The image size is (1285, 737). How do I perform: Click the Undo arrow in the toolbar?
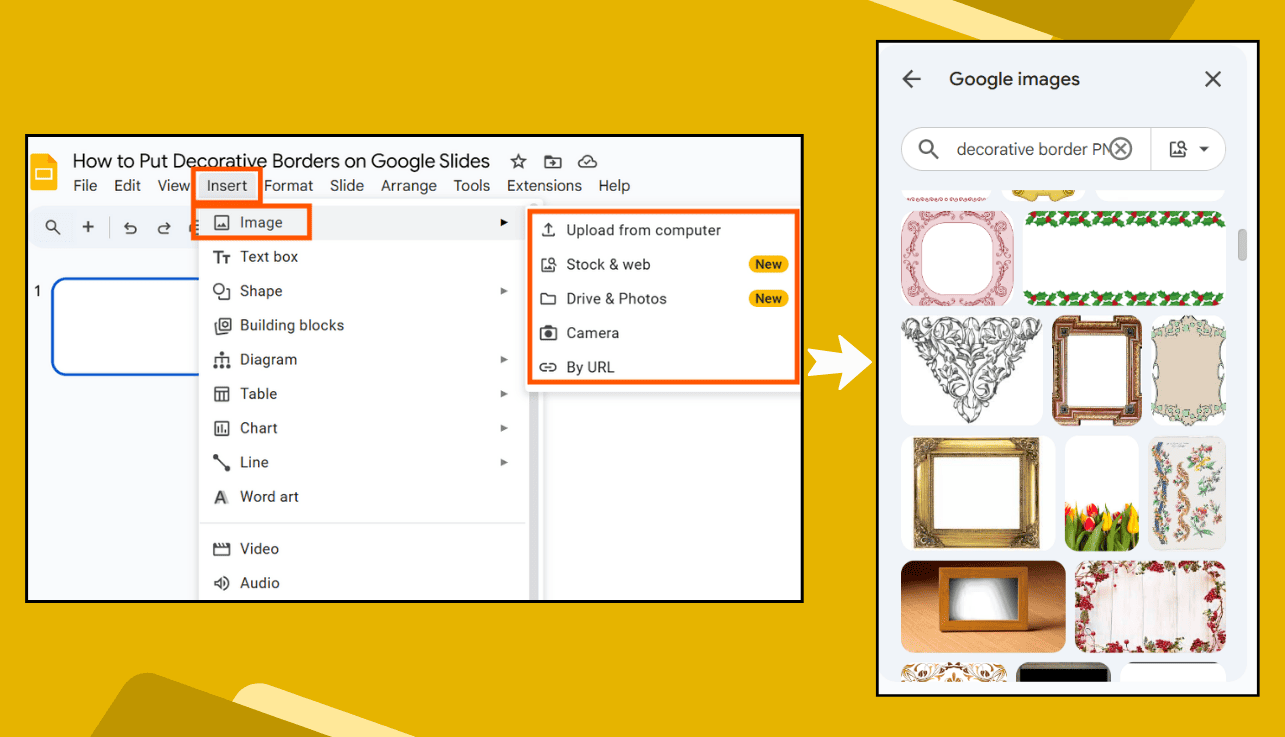(x=130, y=227)
